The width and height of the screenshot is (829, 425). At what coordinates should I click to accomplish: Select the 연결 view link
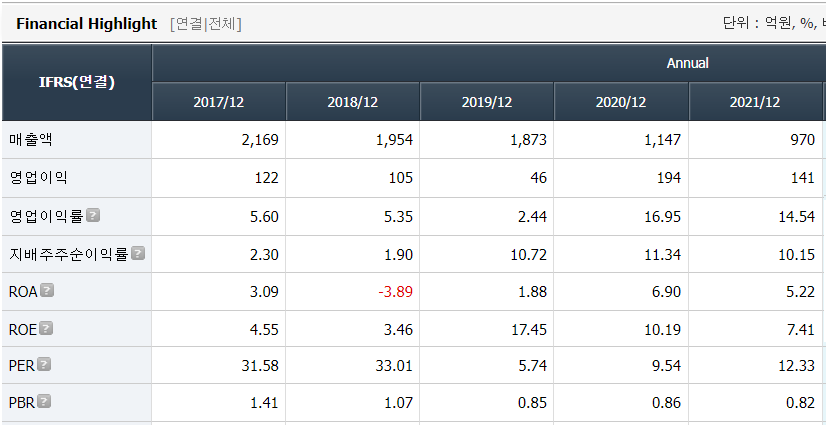(189, 24)
